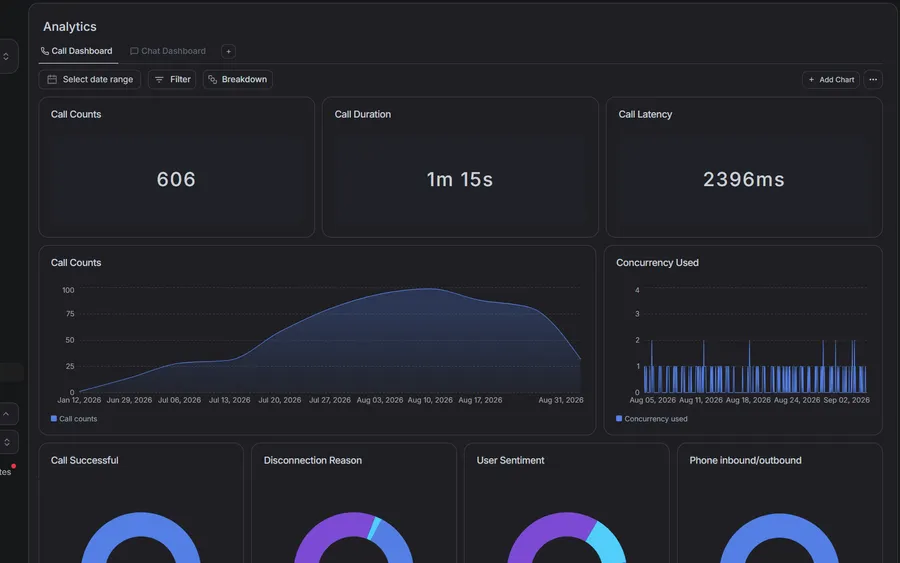The width and height of the screenshot is (900, 563).
Task: Open the Chat Dashboard tab
Action: (168, 51)
